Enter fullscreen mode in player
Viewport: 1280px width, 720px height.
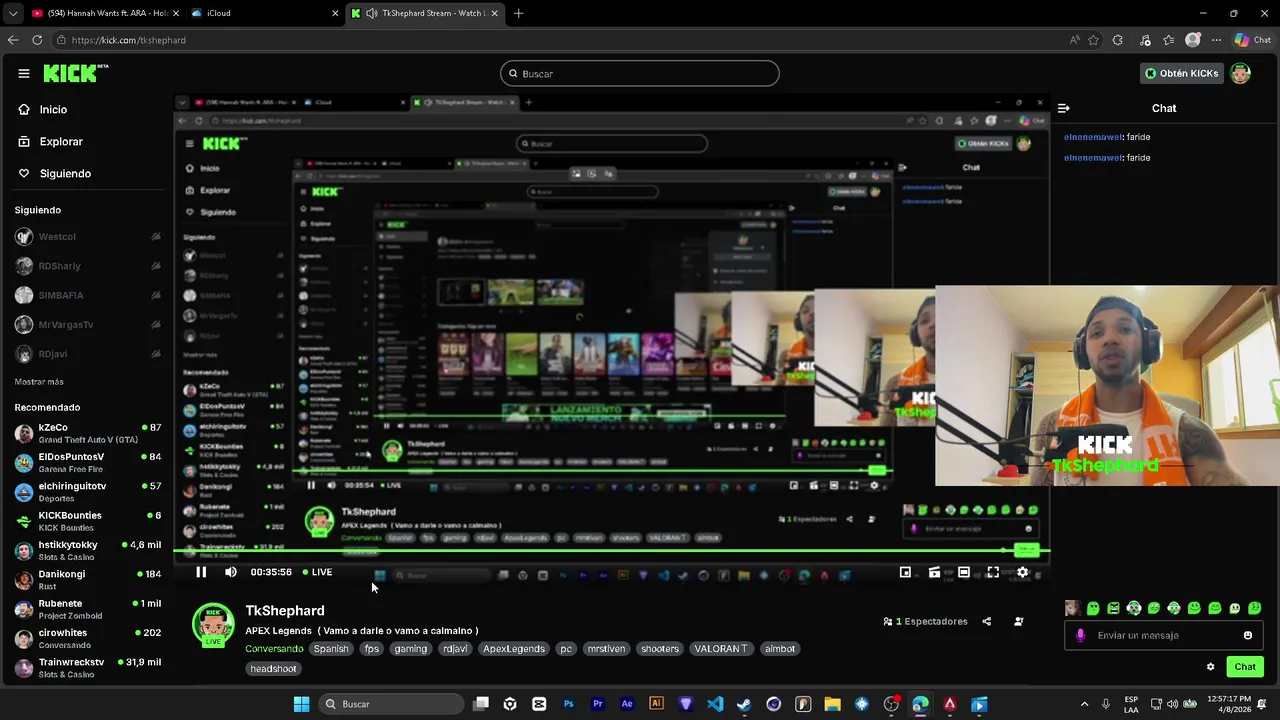(993, 572)
